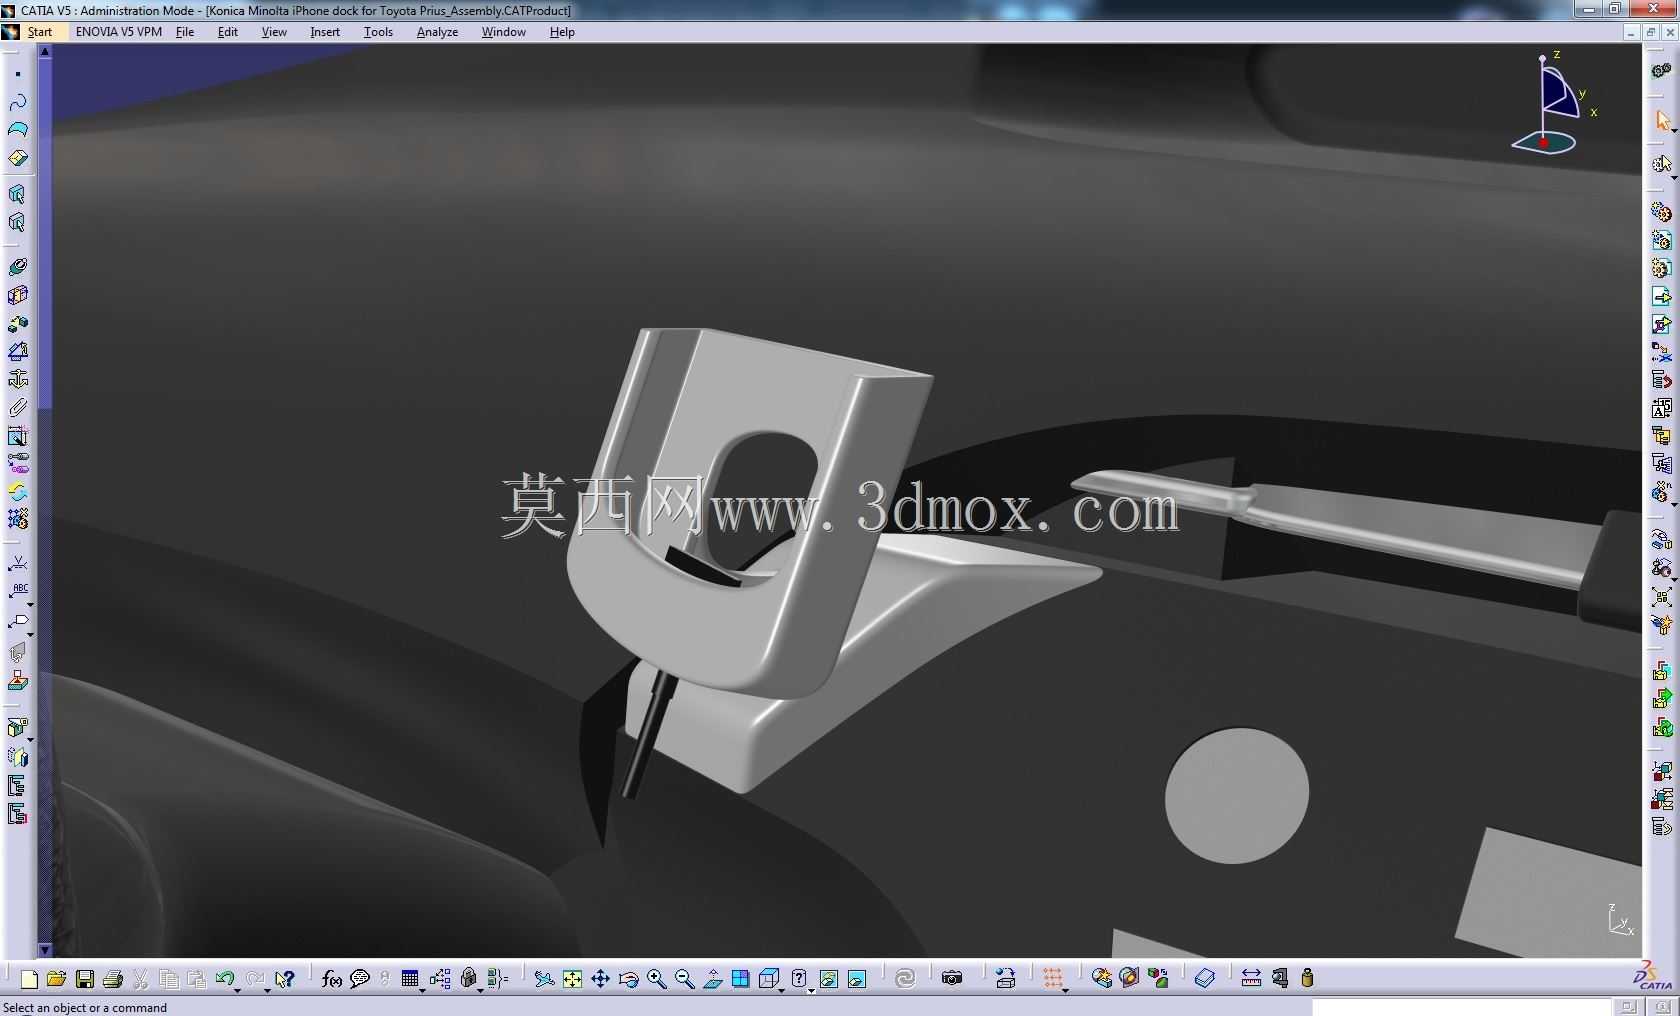
Task: Open the Formula f(x) tool
Action: [x=332, y=979]
